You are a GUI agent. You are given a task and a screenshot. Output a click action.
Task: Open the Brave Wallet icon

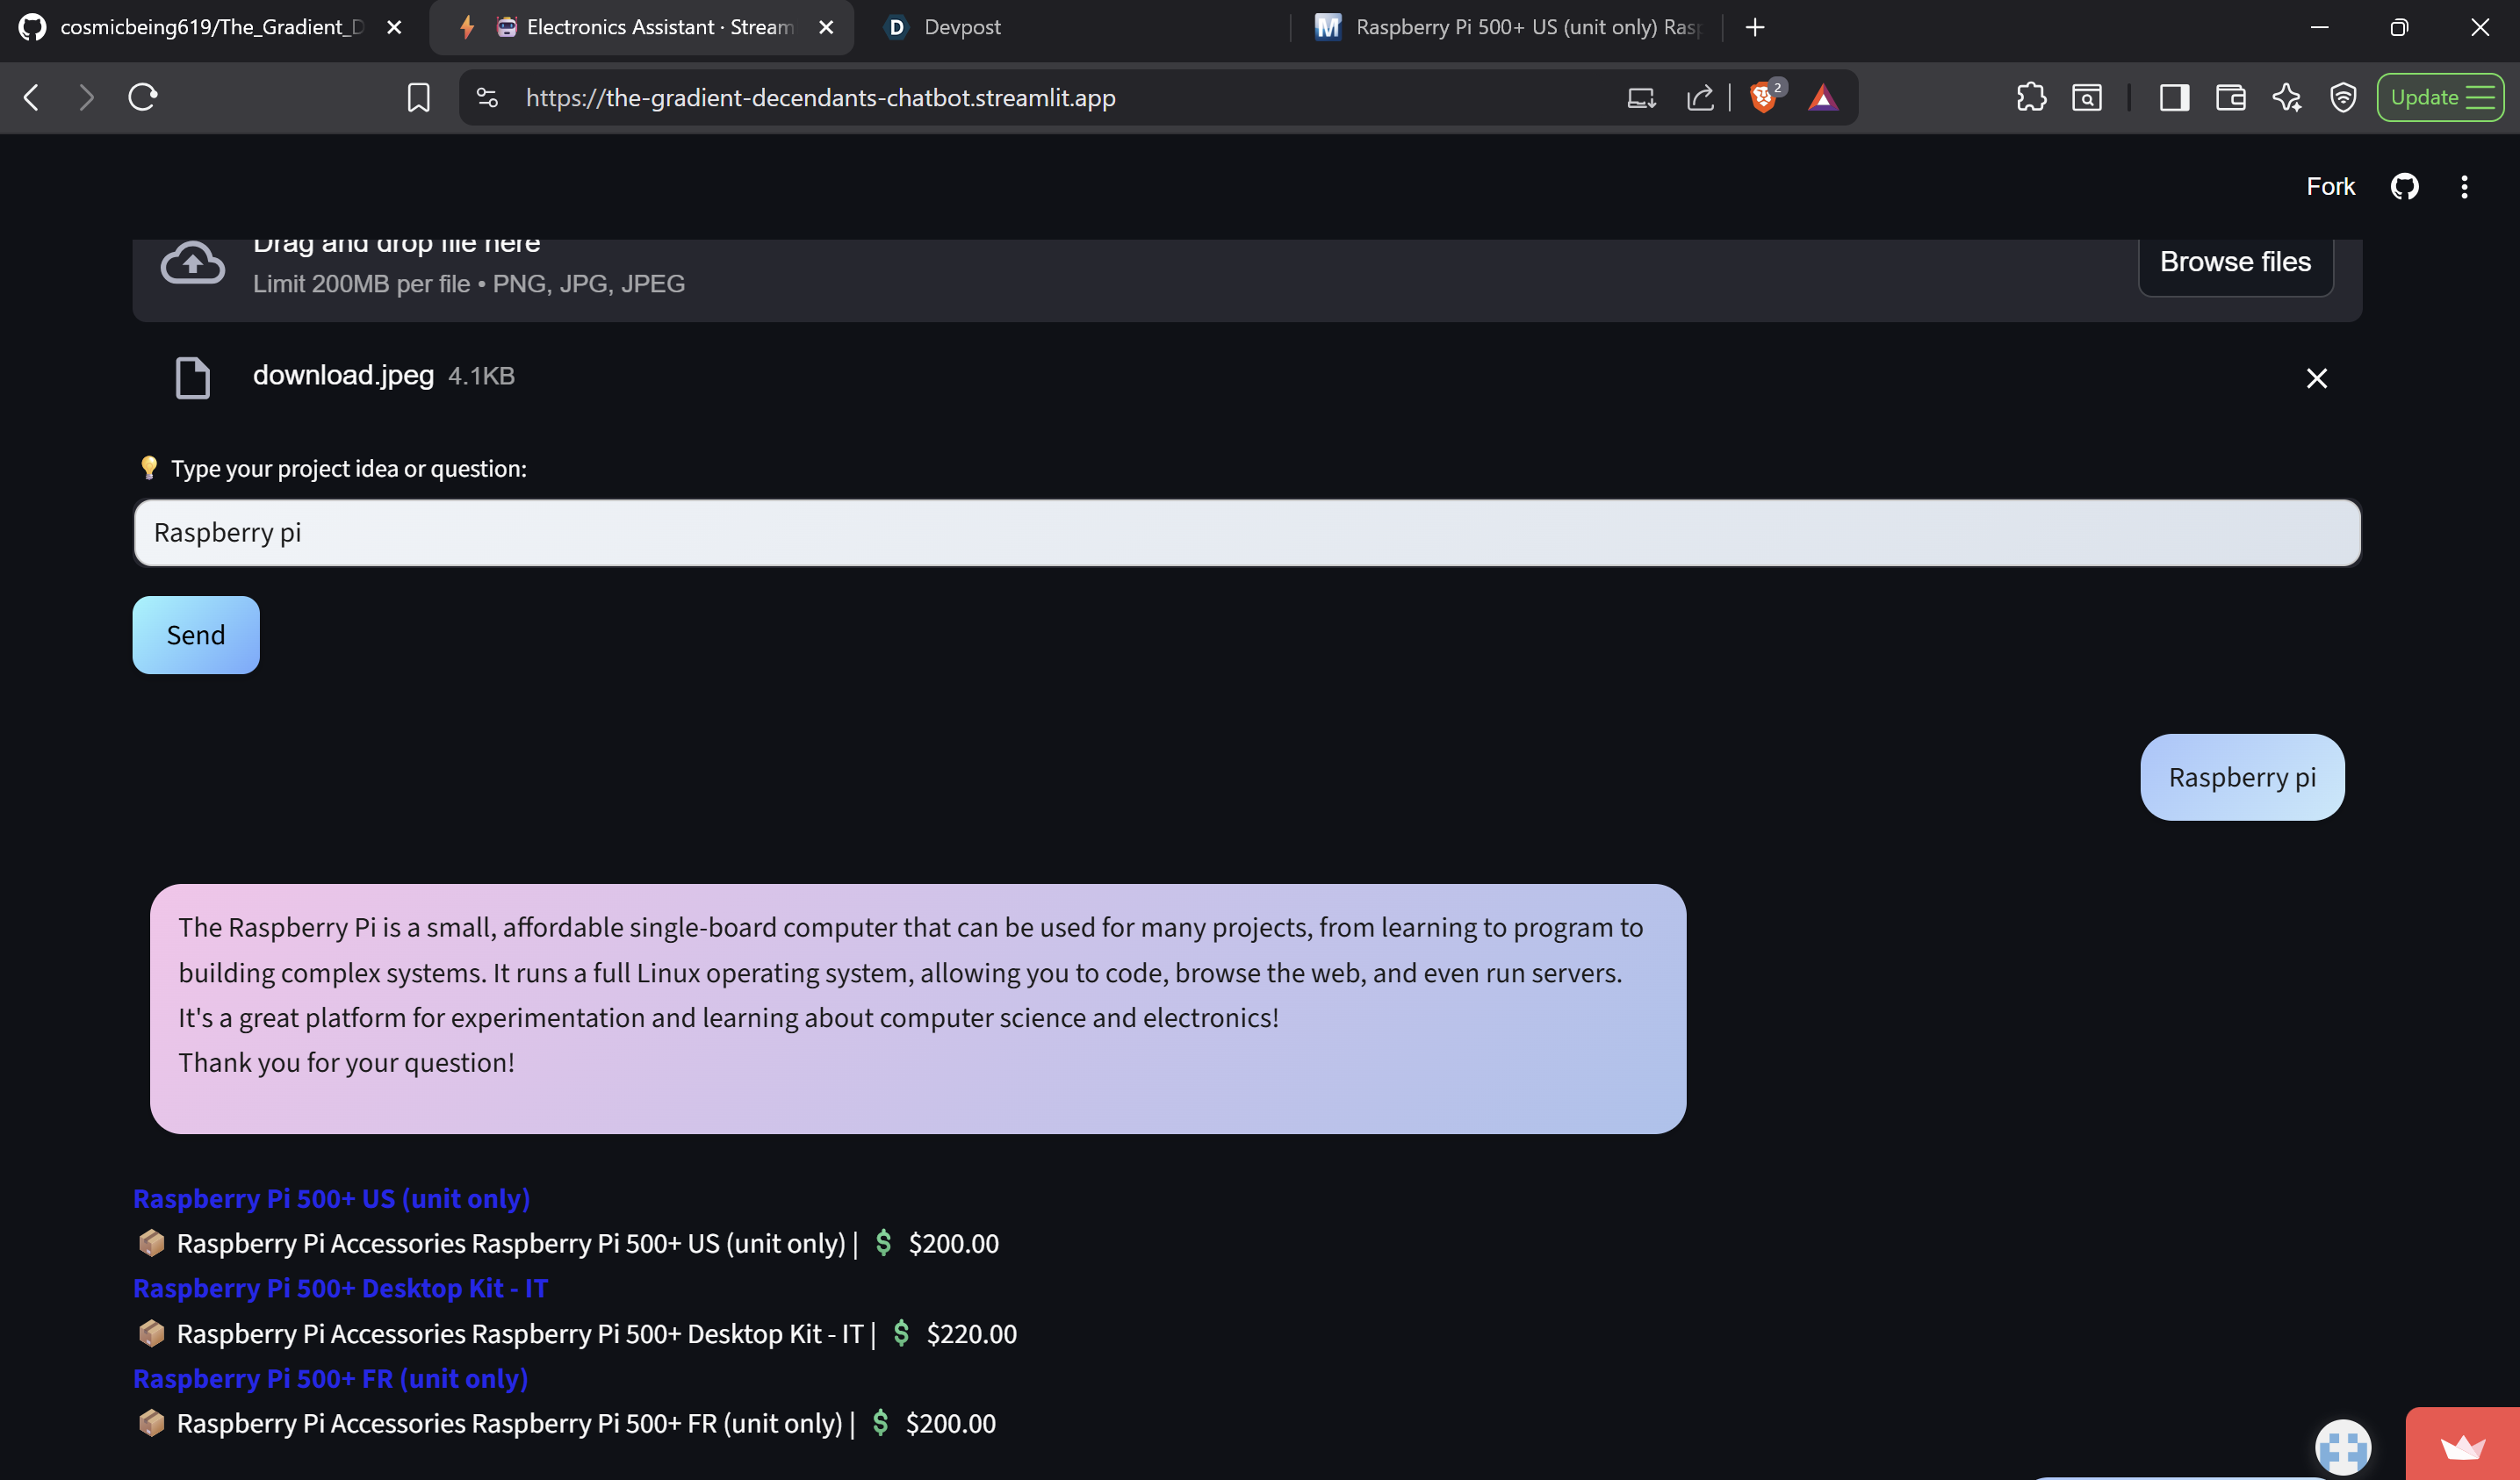pyautogui.click(x=2230, y=98)
